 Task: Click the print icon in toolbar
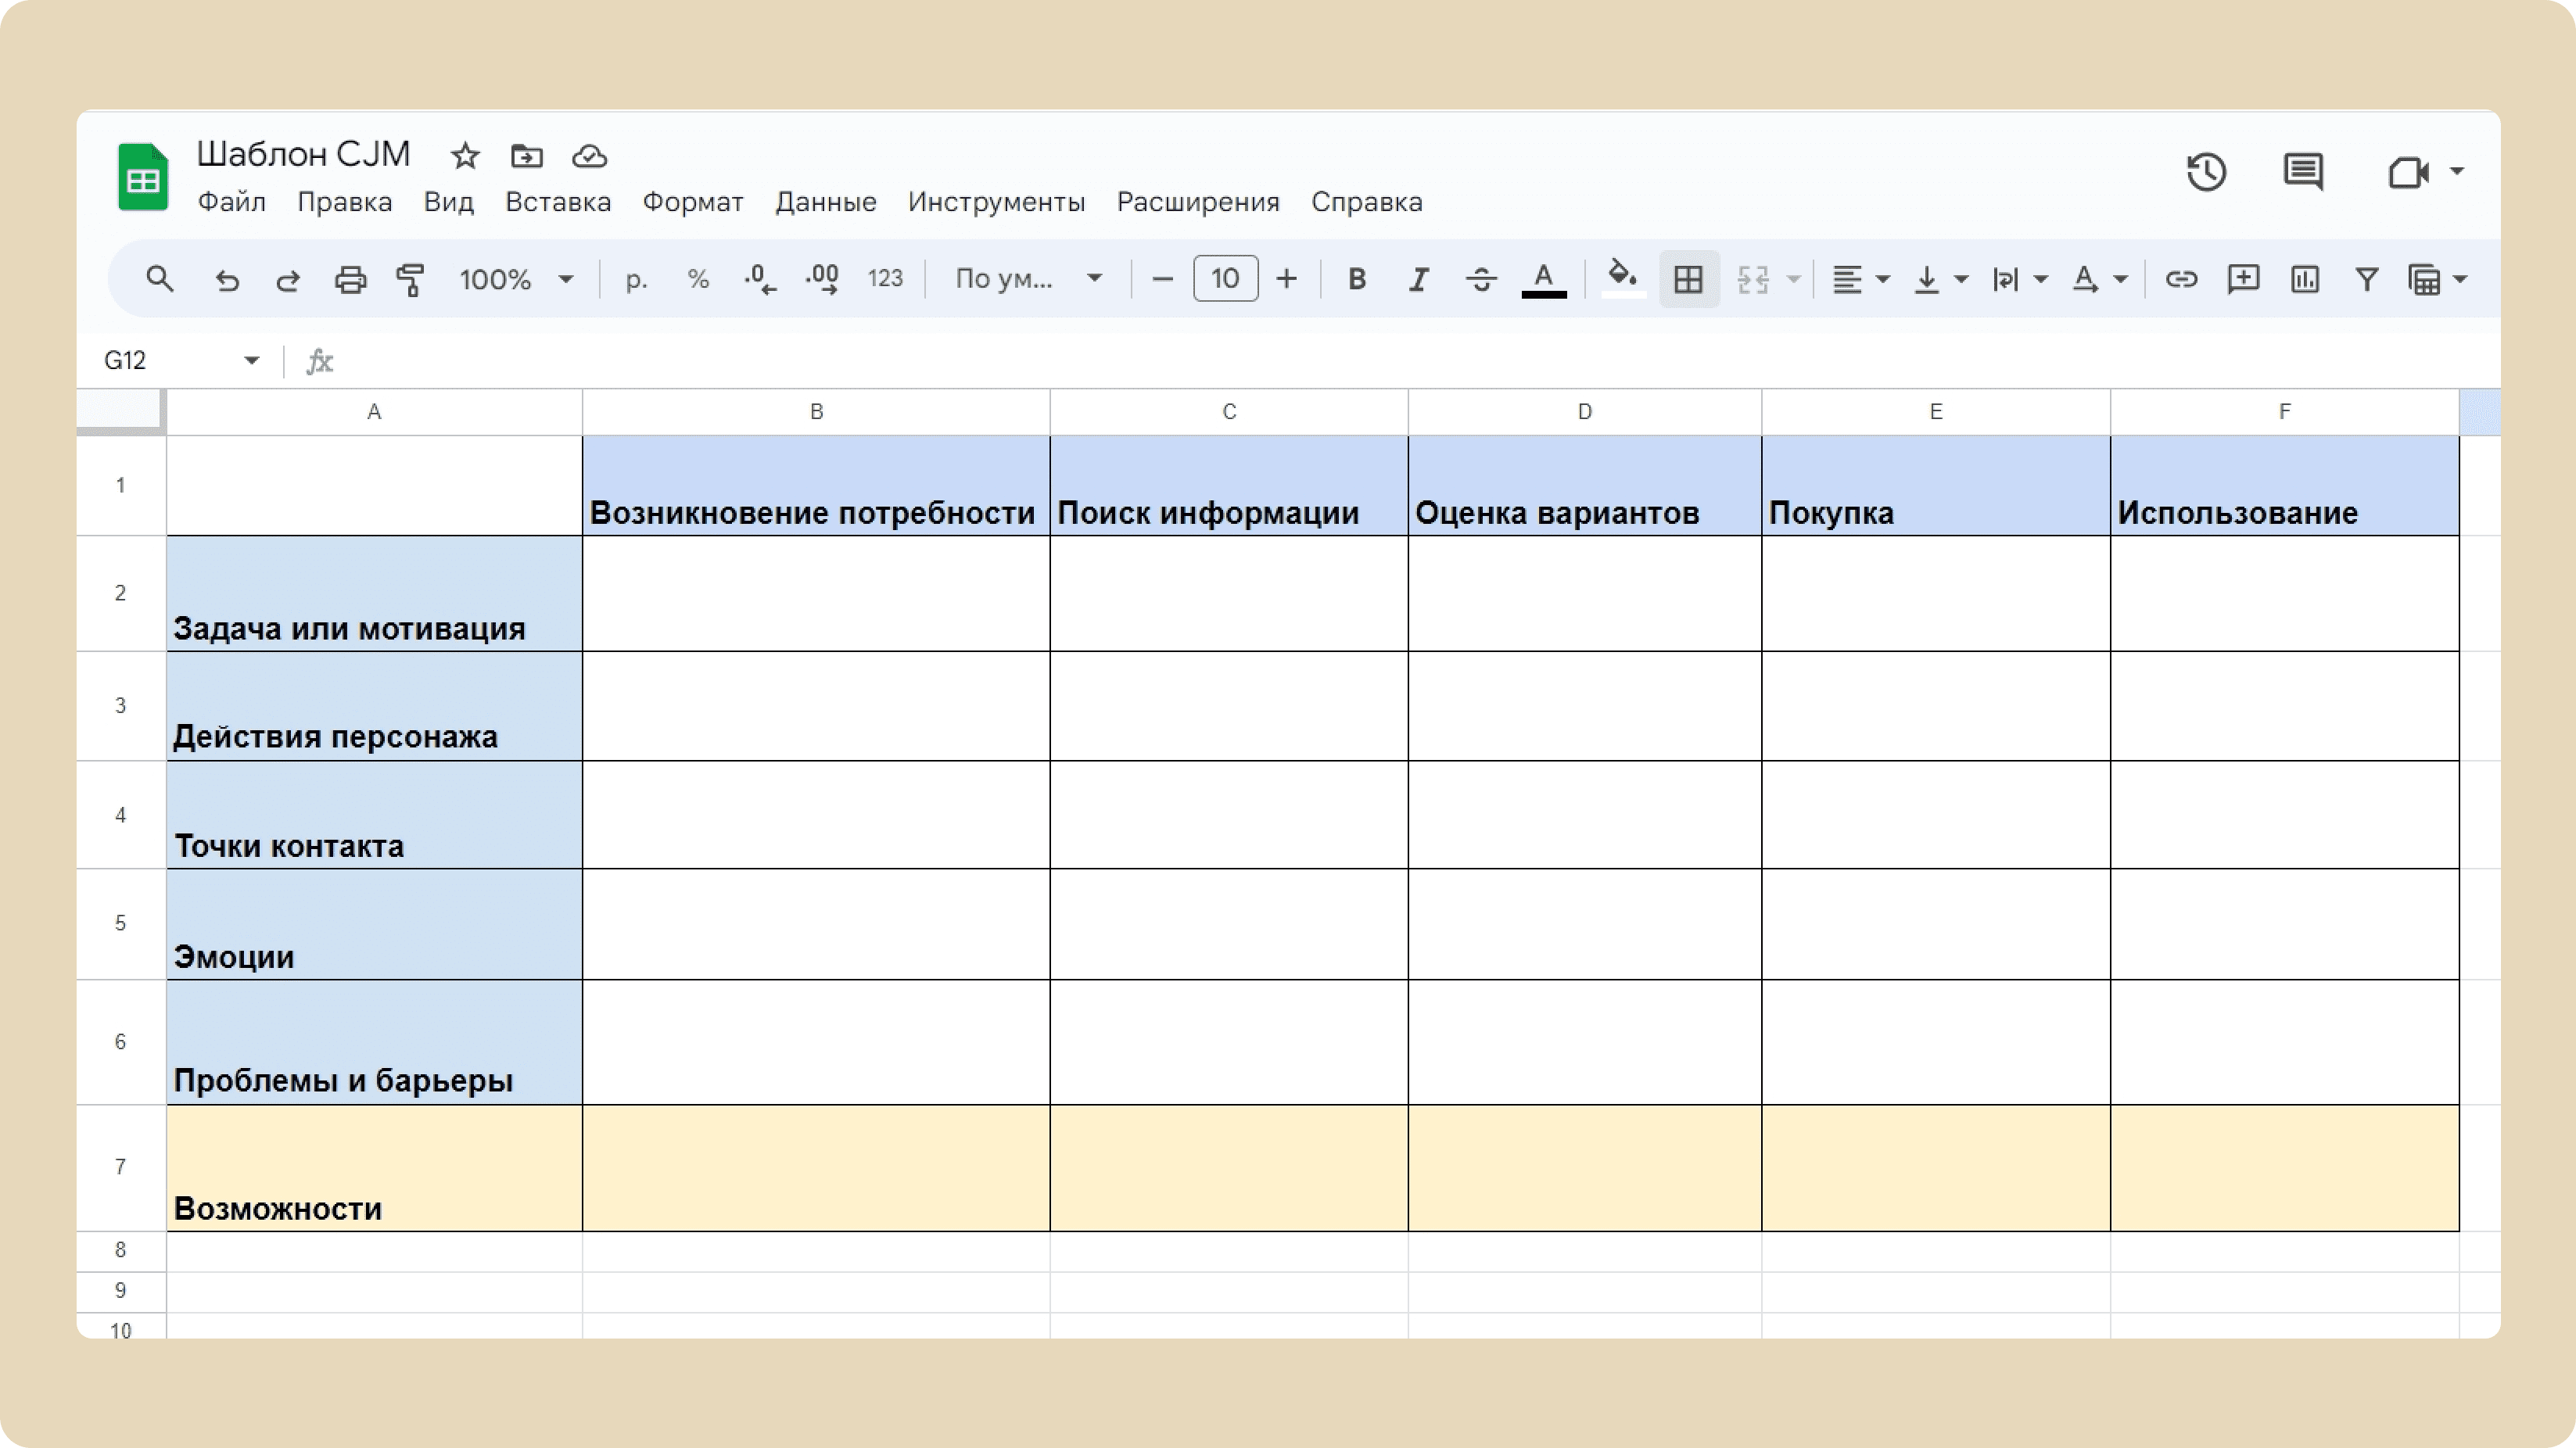tap(350, 279)
